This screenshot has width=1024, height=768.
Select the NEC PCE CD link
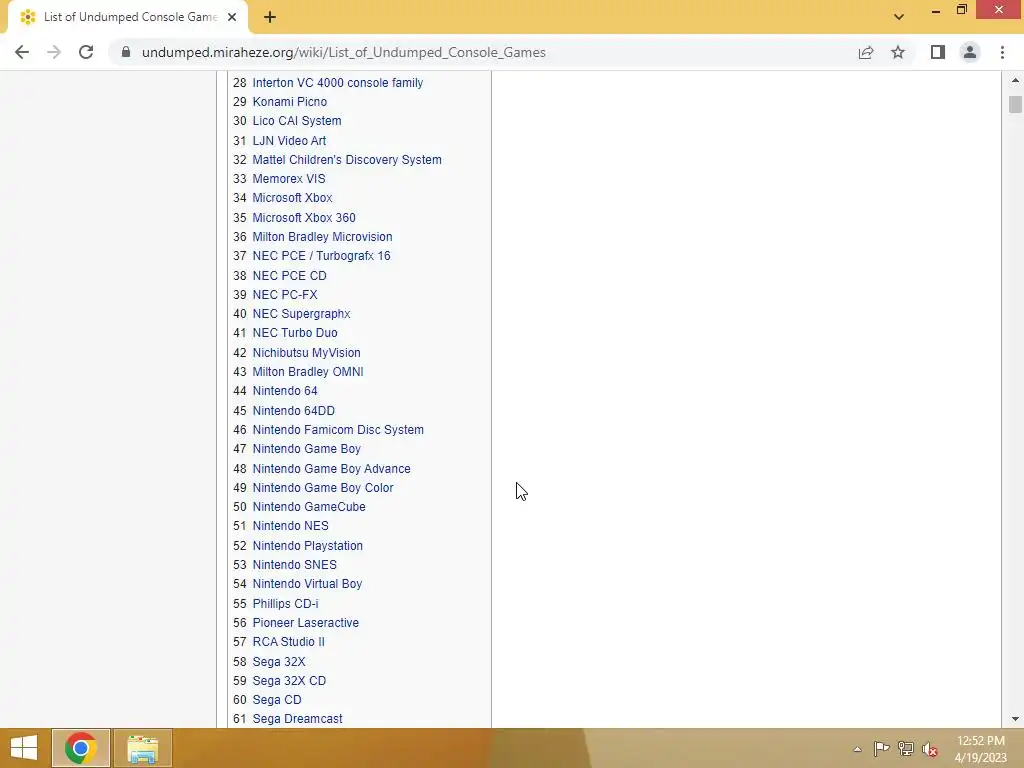[x=289, y=276]
